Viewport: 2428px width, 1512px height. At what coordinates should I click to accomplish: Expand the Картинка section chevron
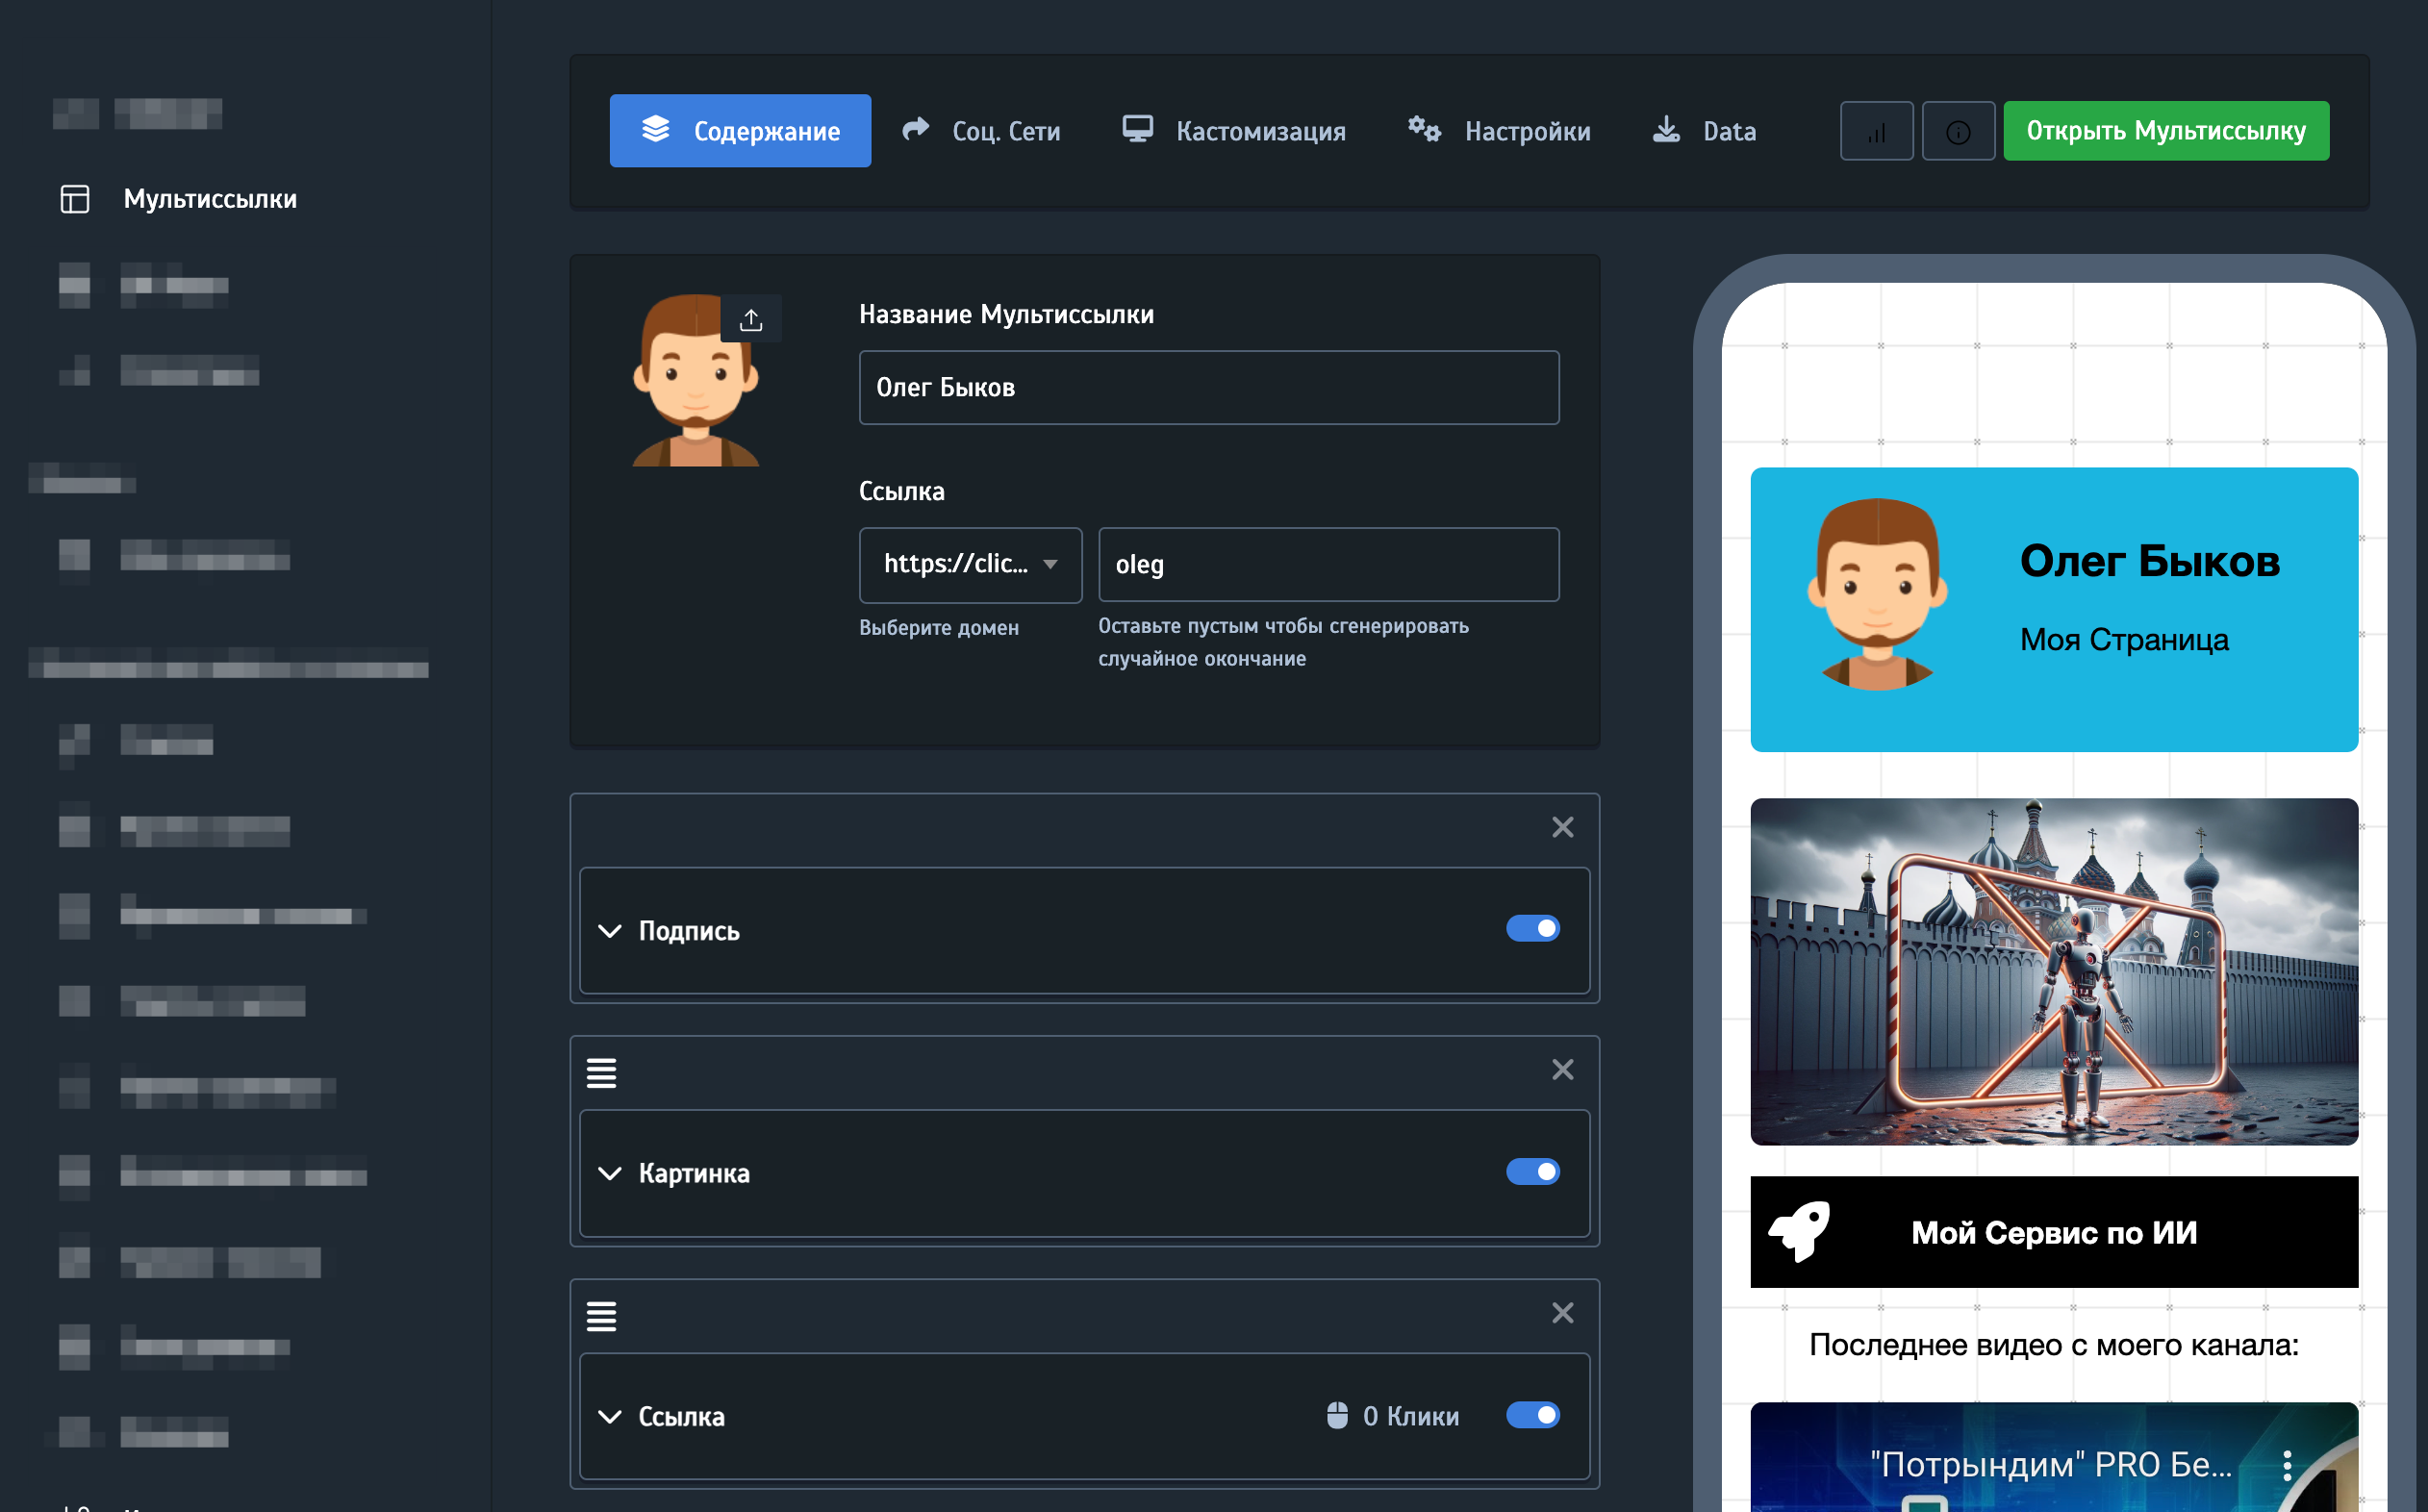pyautogui.click(x=609, y=1173)
